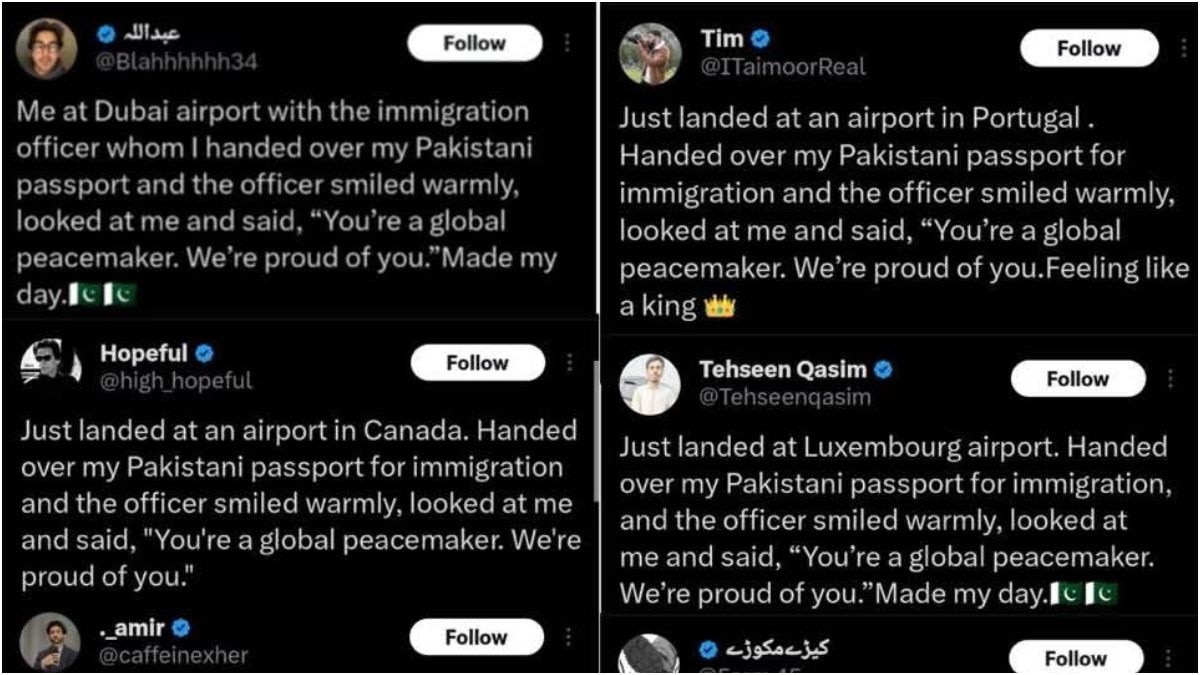Click Follow beside کیڑےمکوڑے's account
The image size is (1200, 675).
point(1078,658)
